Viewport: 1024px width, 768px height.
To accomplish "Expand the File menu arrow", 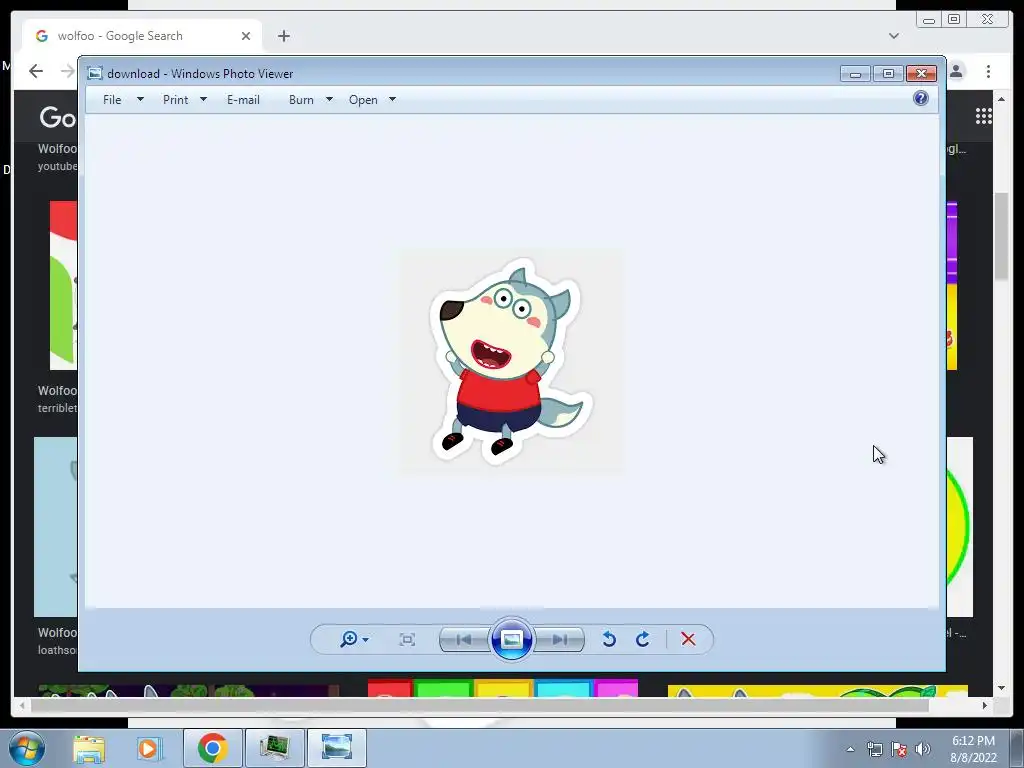I will [x=140, y=99].
